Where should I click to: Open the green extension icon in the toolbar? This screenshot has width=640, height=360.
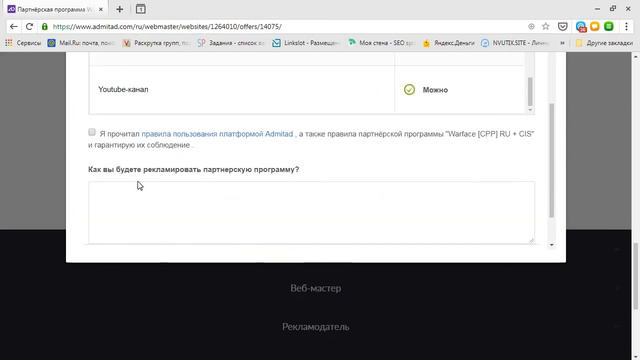click(x=609, y=27)
